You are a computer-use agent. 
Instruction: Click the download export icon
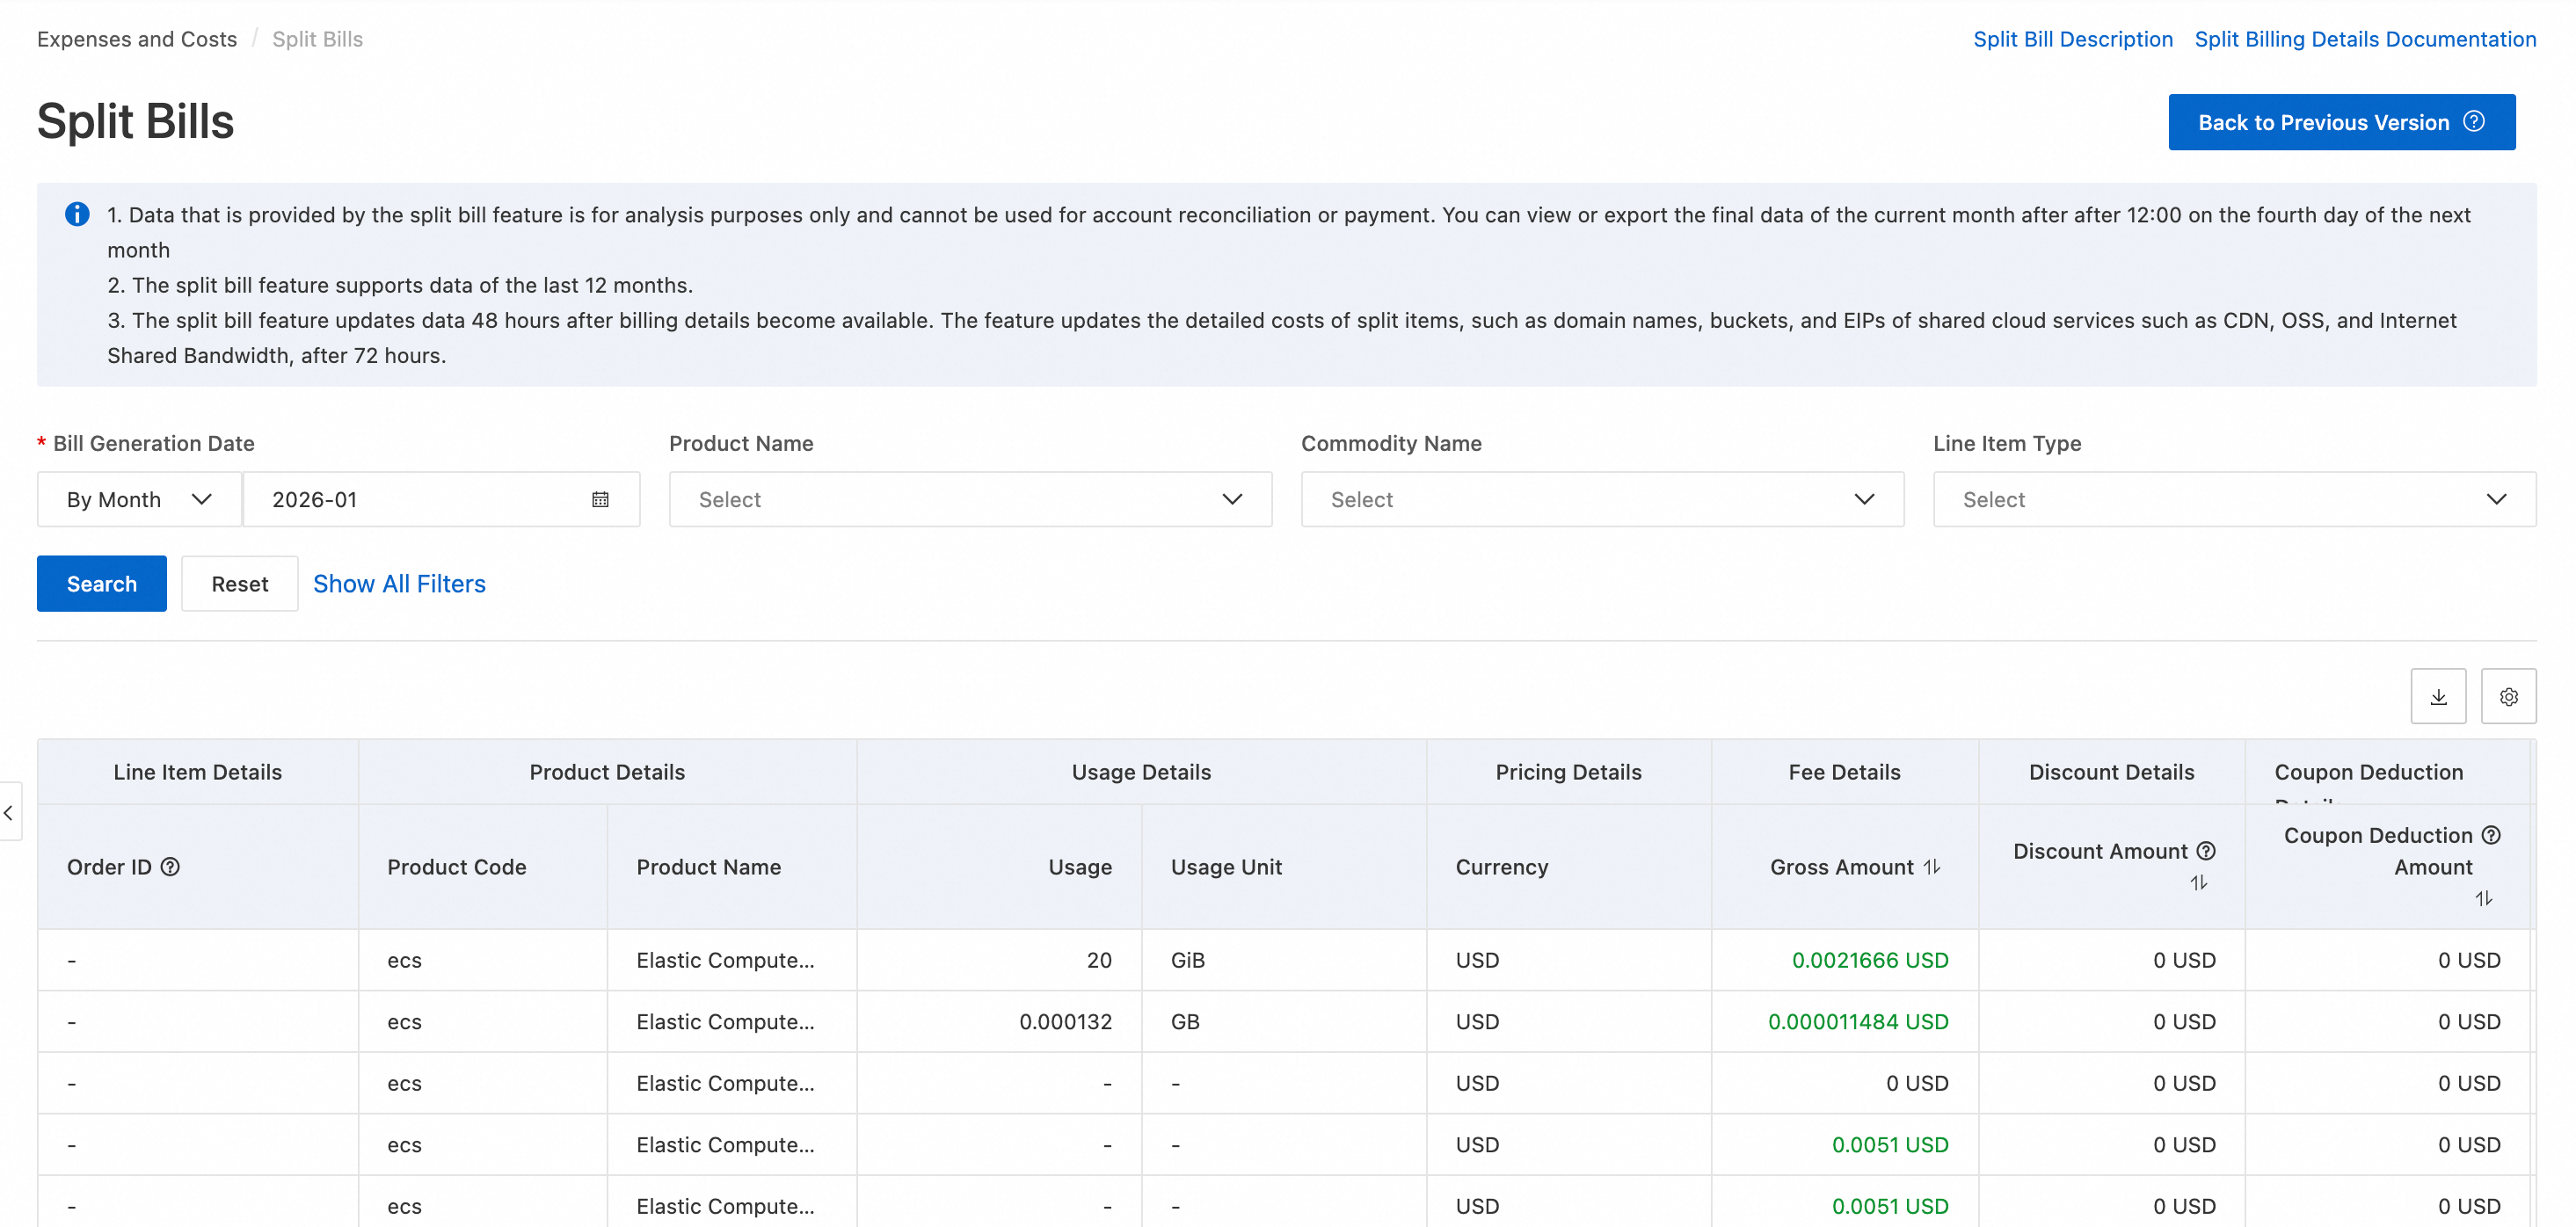click(x=2437, y=697)
